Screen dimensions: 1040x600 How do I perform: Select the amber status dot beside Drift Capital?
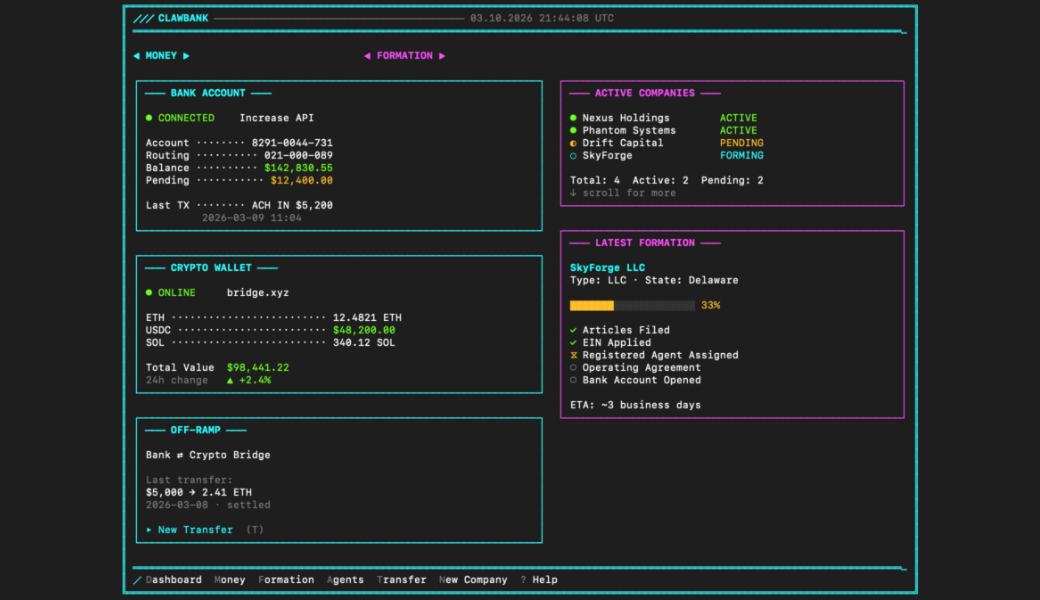click(573, 142)
